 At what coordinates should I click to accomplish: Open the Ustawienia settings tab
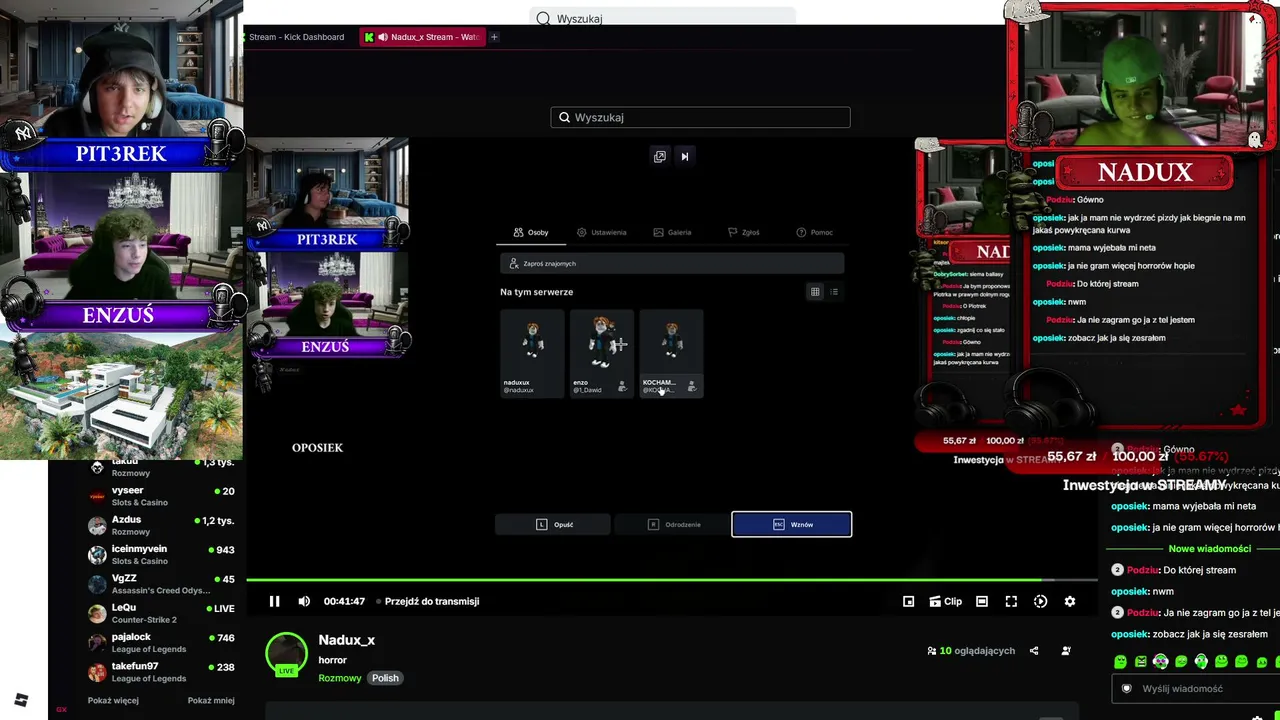[602, 232]
